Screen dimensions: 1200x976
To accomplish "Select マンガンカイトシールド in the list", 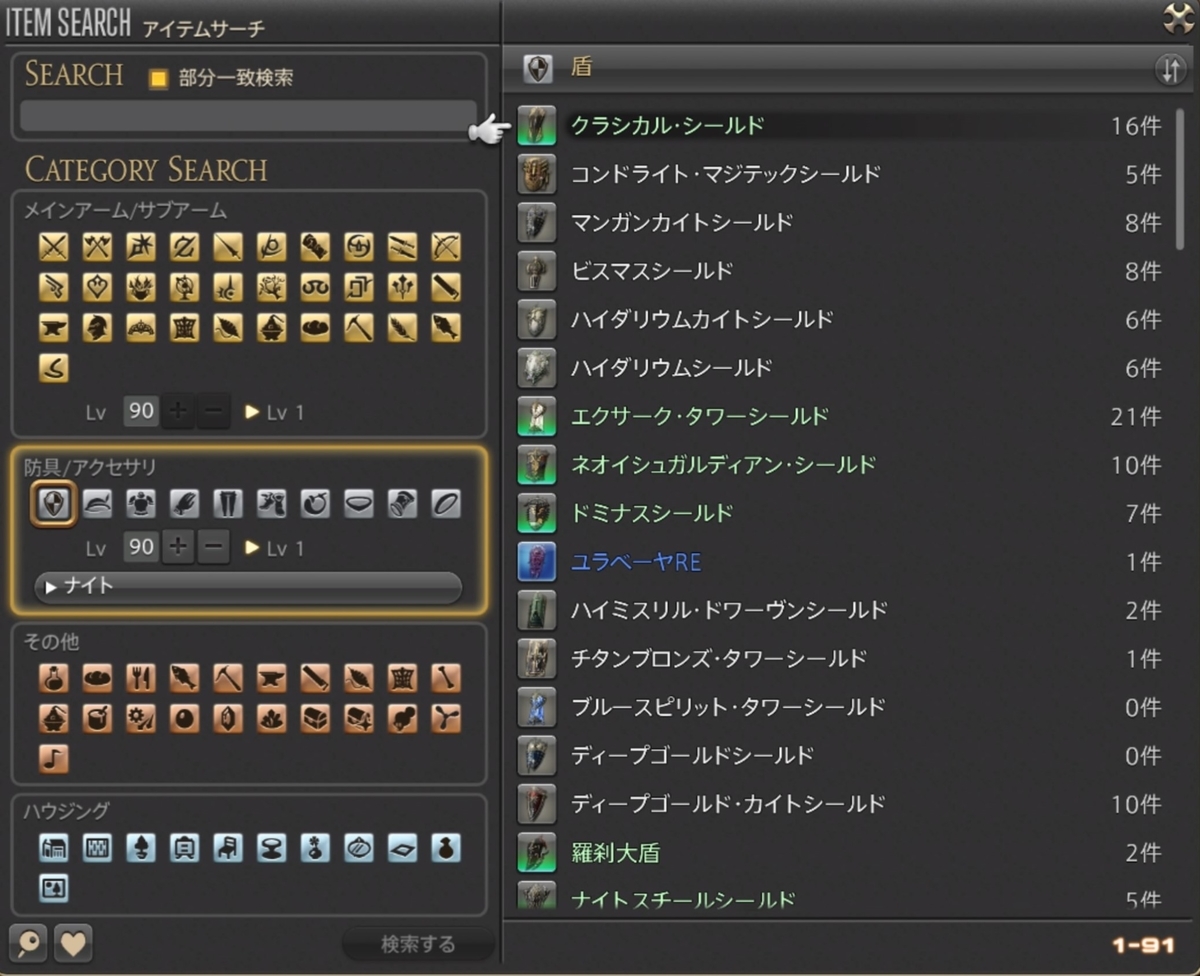I will coord(842,222).
